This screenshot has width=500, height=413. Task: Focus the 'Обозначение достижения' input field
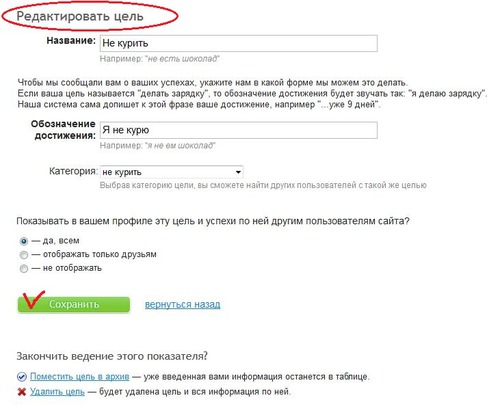[239, 130]
